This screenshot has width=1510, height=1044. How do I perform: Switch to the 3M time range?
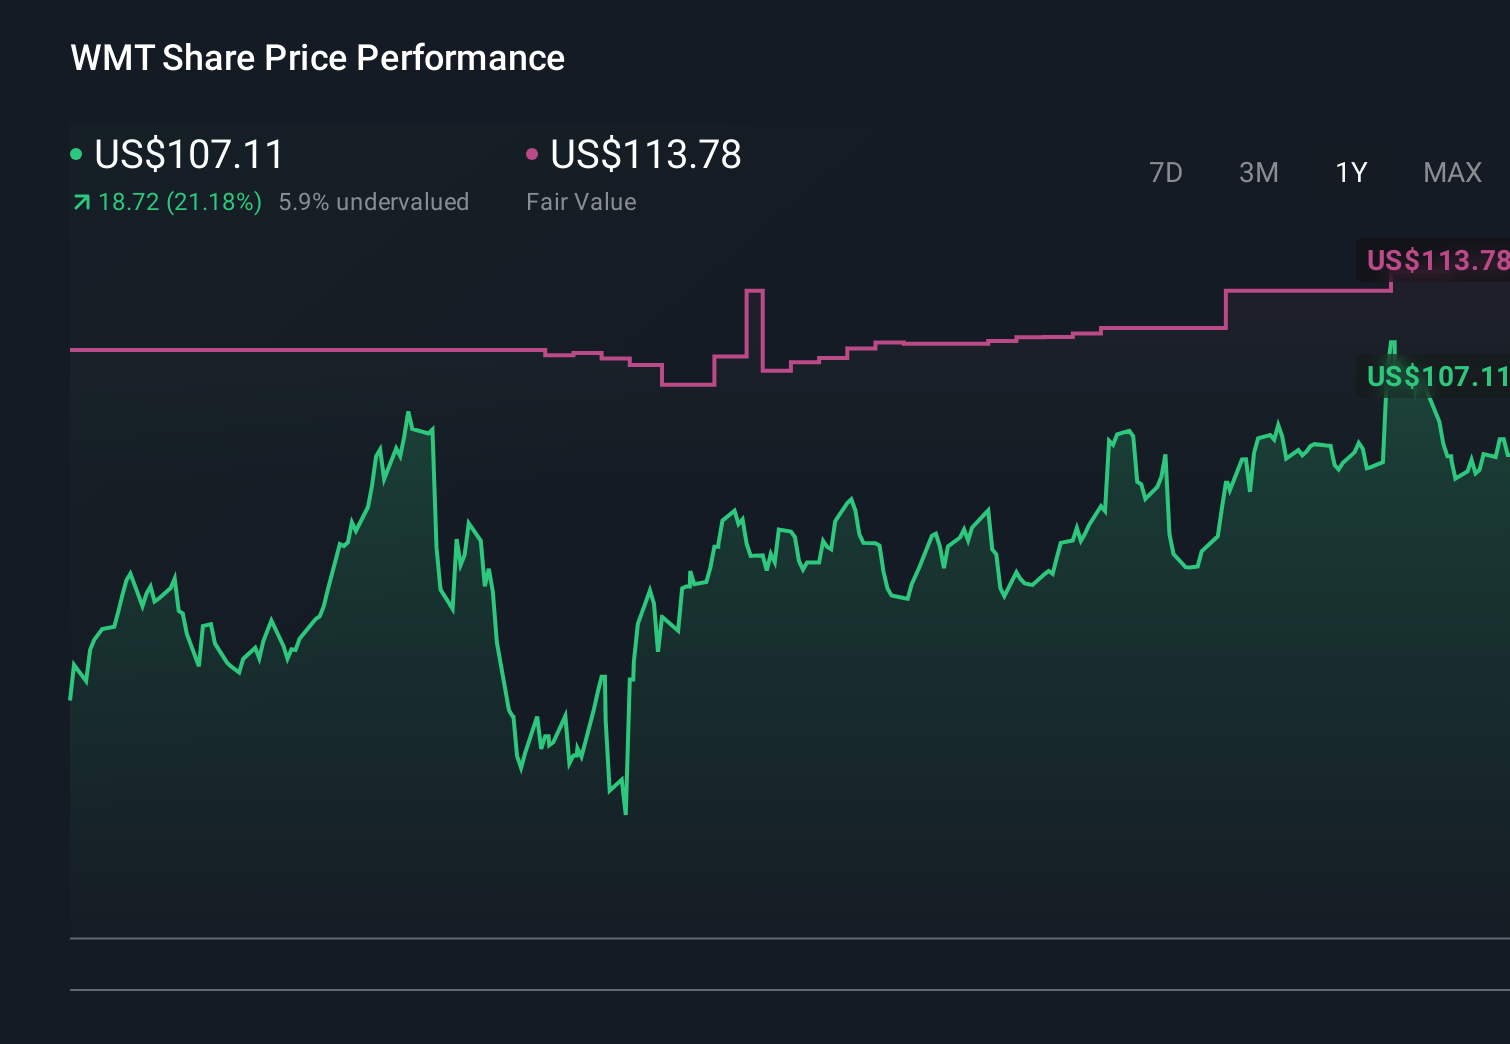point(1258,172)
